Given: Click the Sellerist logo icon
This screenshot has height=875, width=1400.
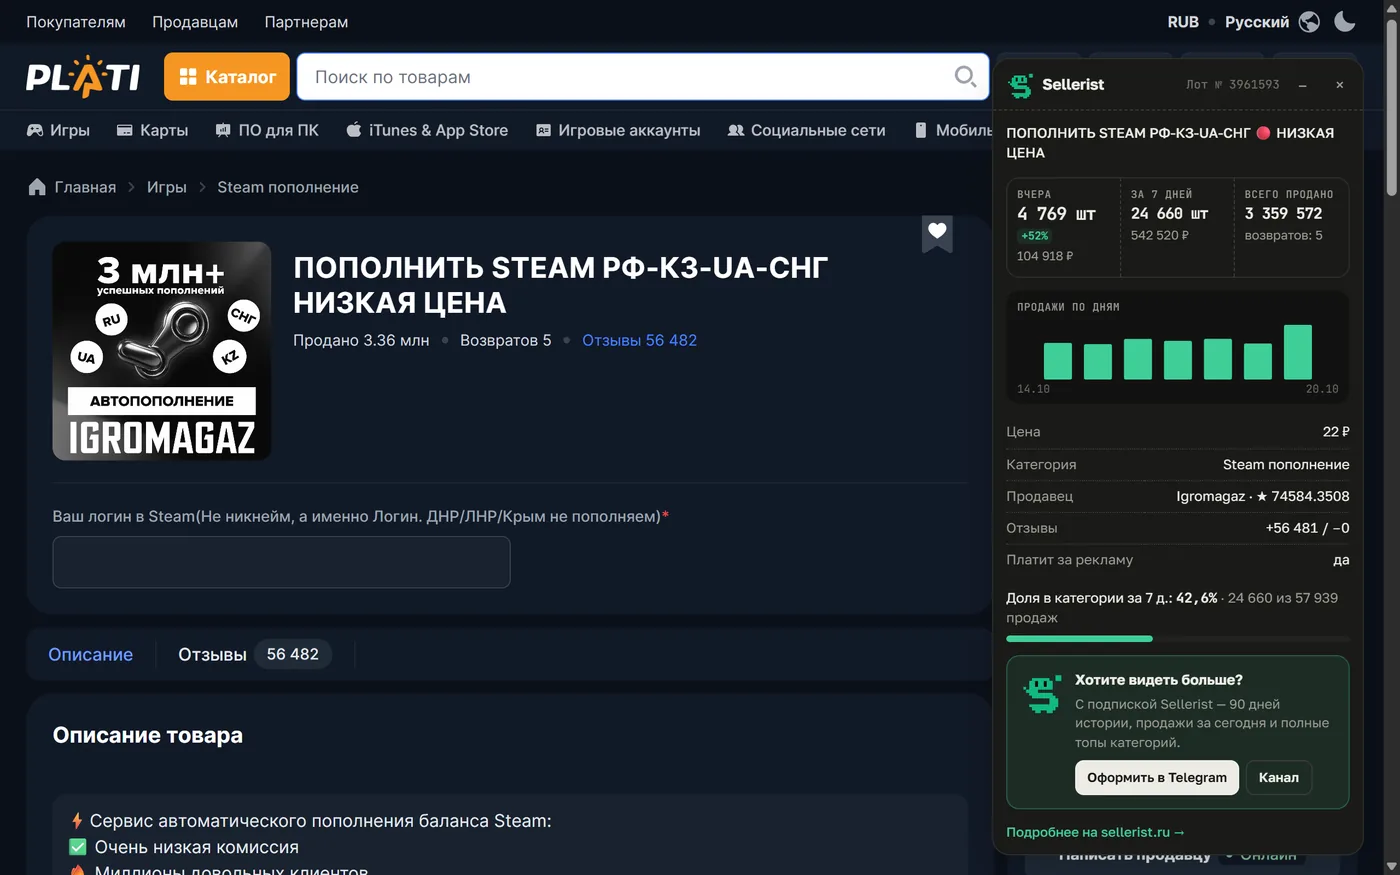Looking at the screenshot, I should pyautogui.click(x=1020, y=85).
